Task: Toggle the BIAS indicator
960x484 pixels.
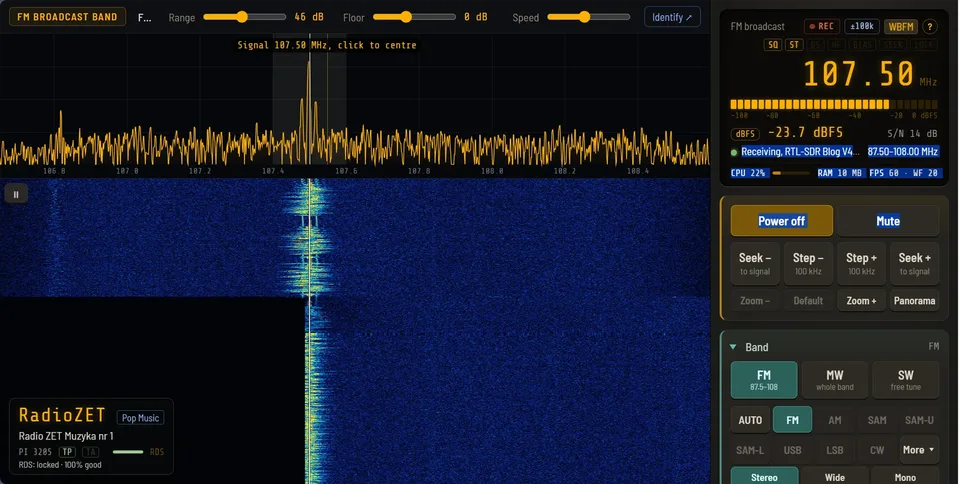Action: [x=862, y=45]
